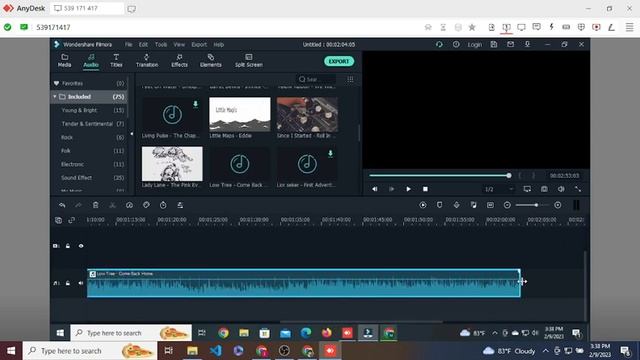Adjust preview volume speaker icon

[x=561, y=189]
